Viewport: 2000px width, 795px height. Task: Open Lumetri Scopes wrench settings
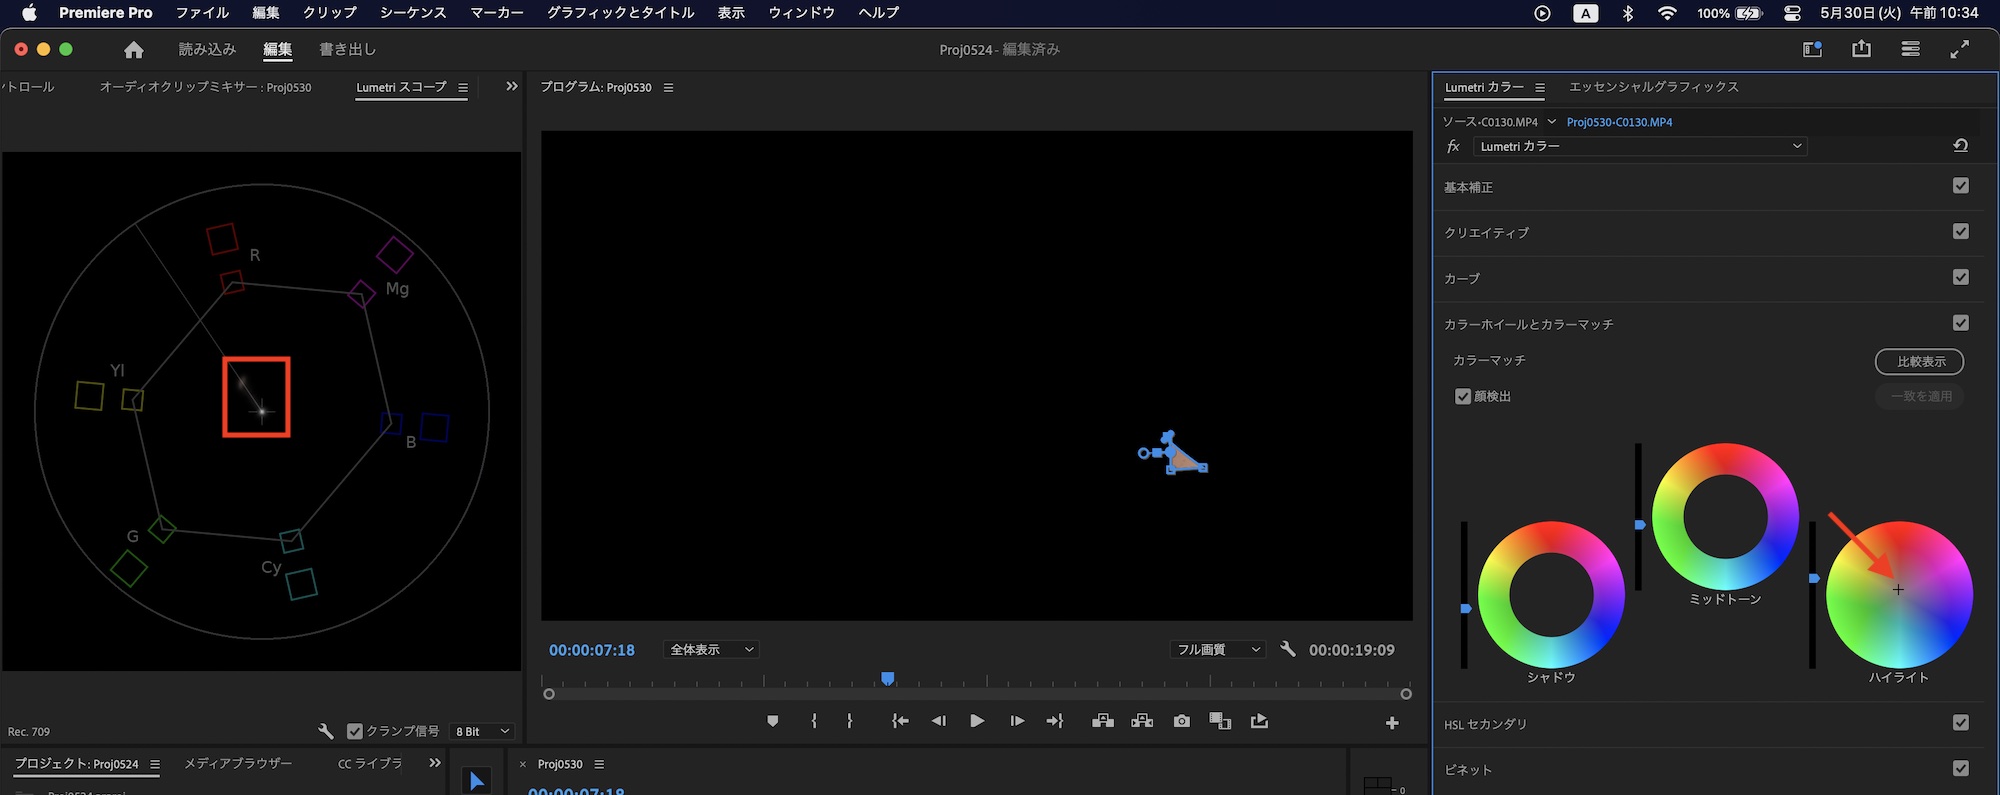pos(325,731)
